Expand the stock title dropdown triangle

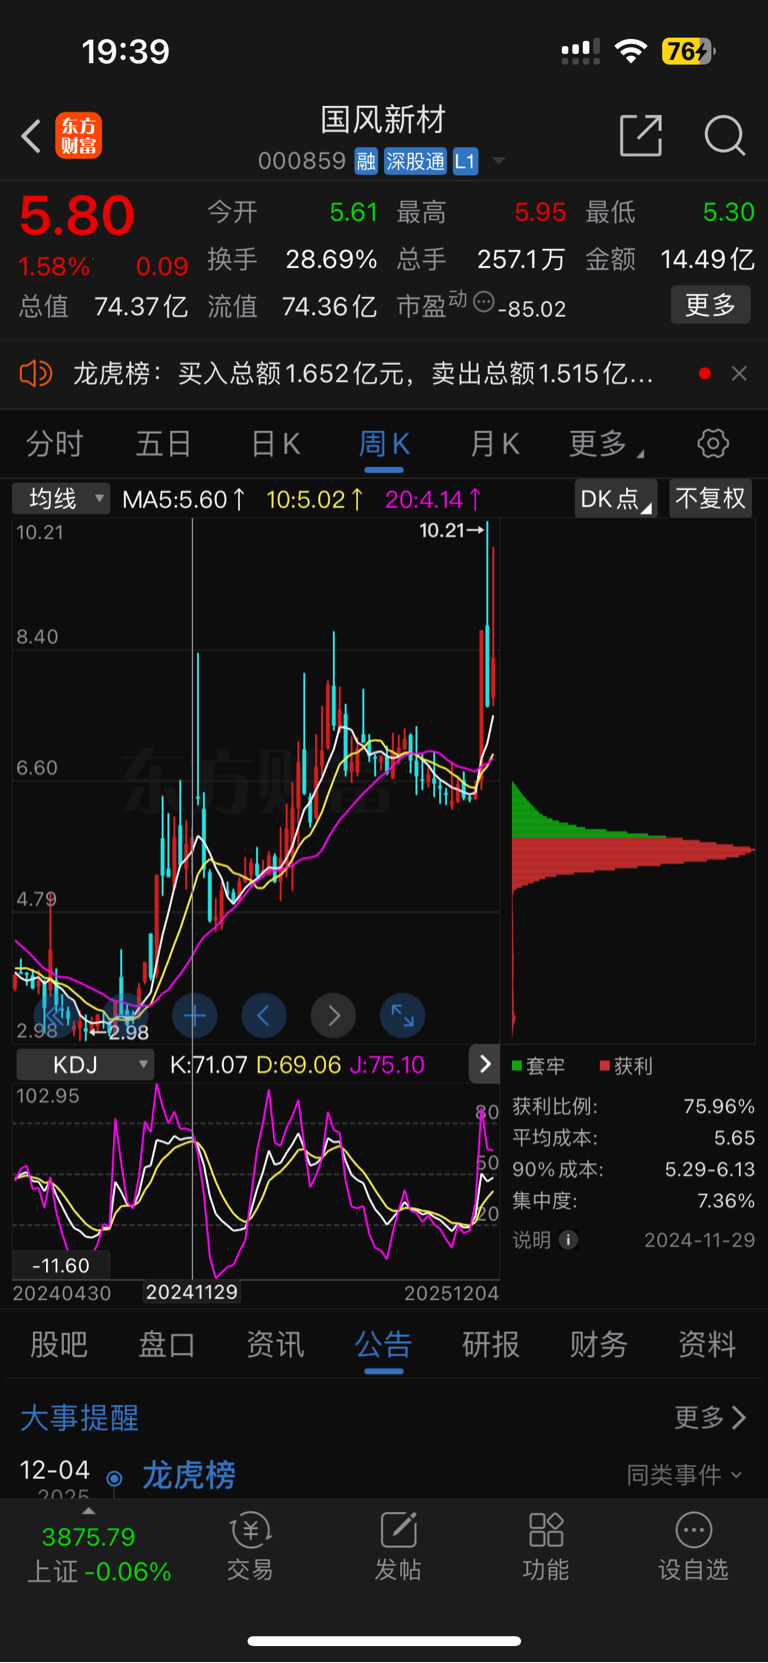pyautogui.click(x=498, y=161)
